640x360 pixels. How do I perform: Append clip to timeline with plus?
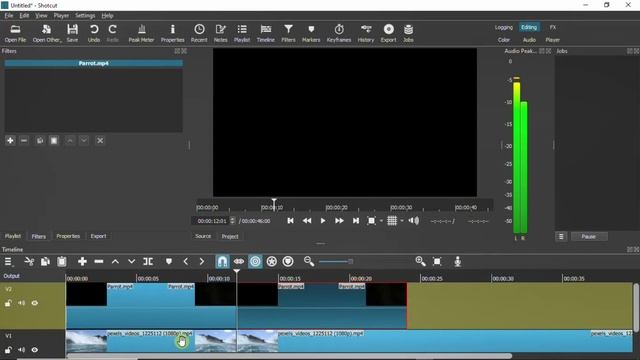[82, 262]
